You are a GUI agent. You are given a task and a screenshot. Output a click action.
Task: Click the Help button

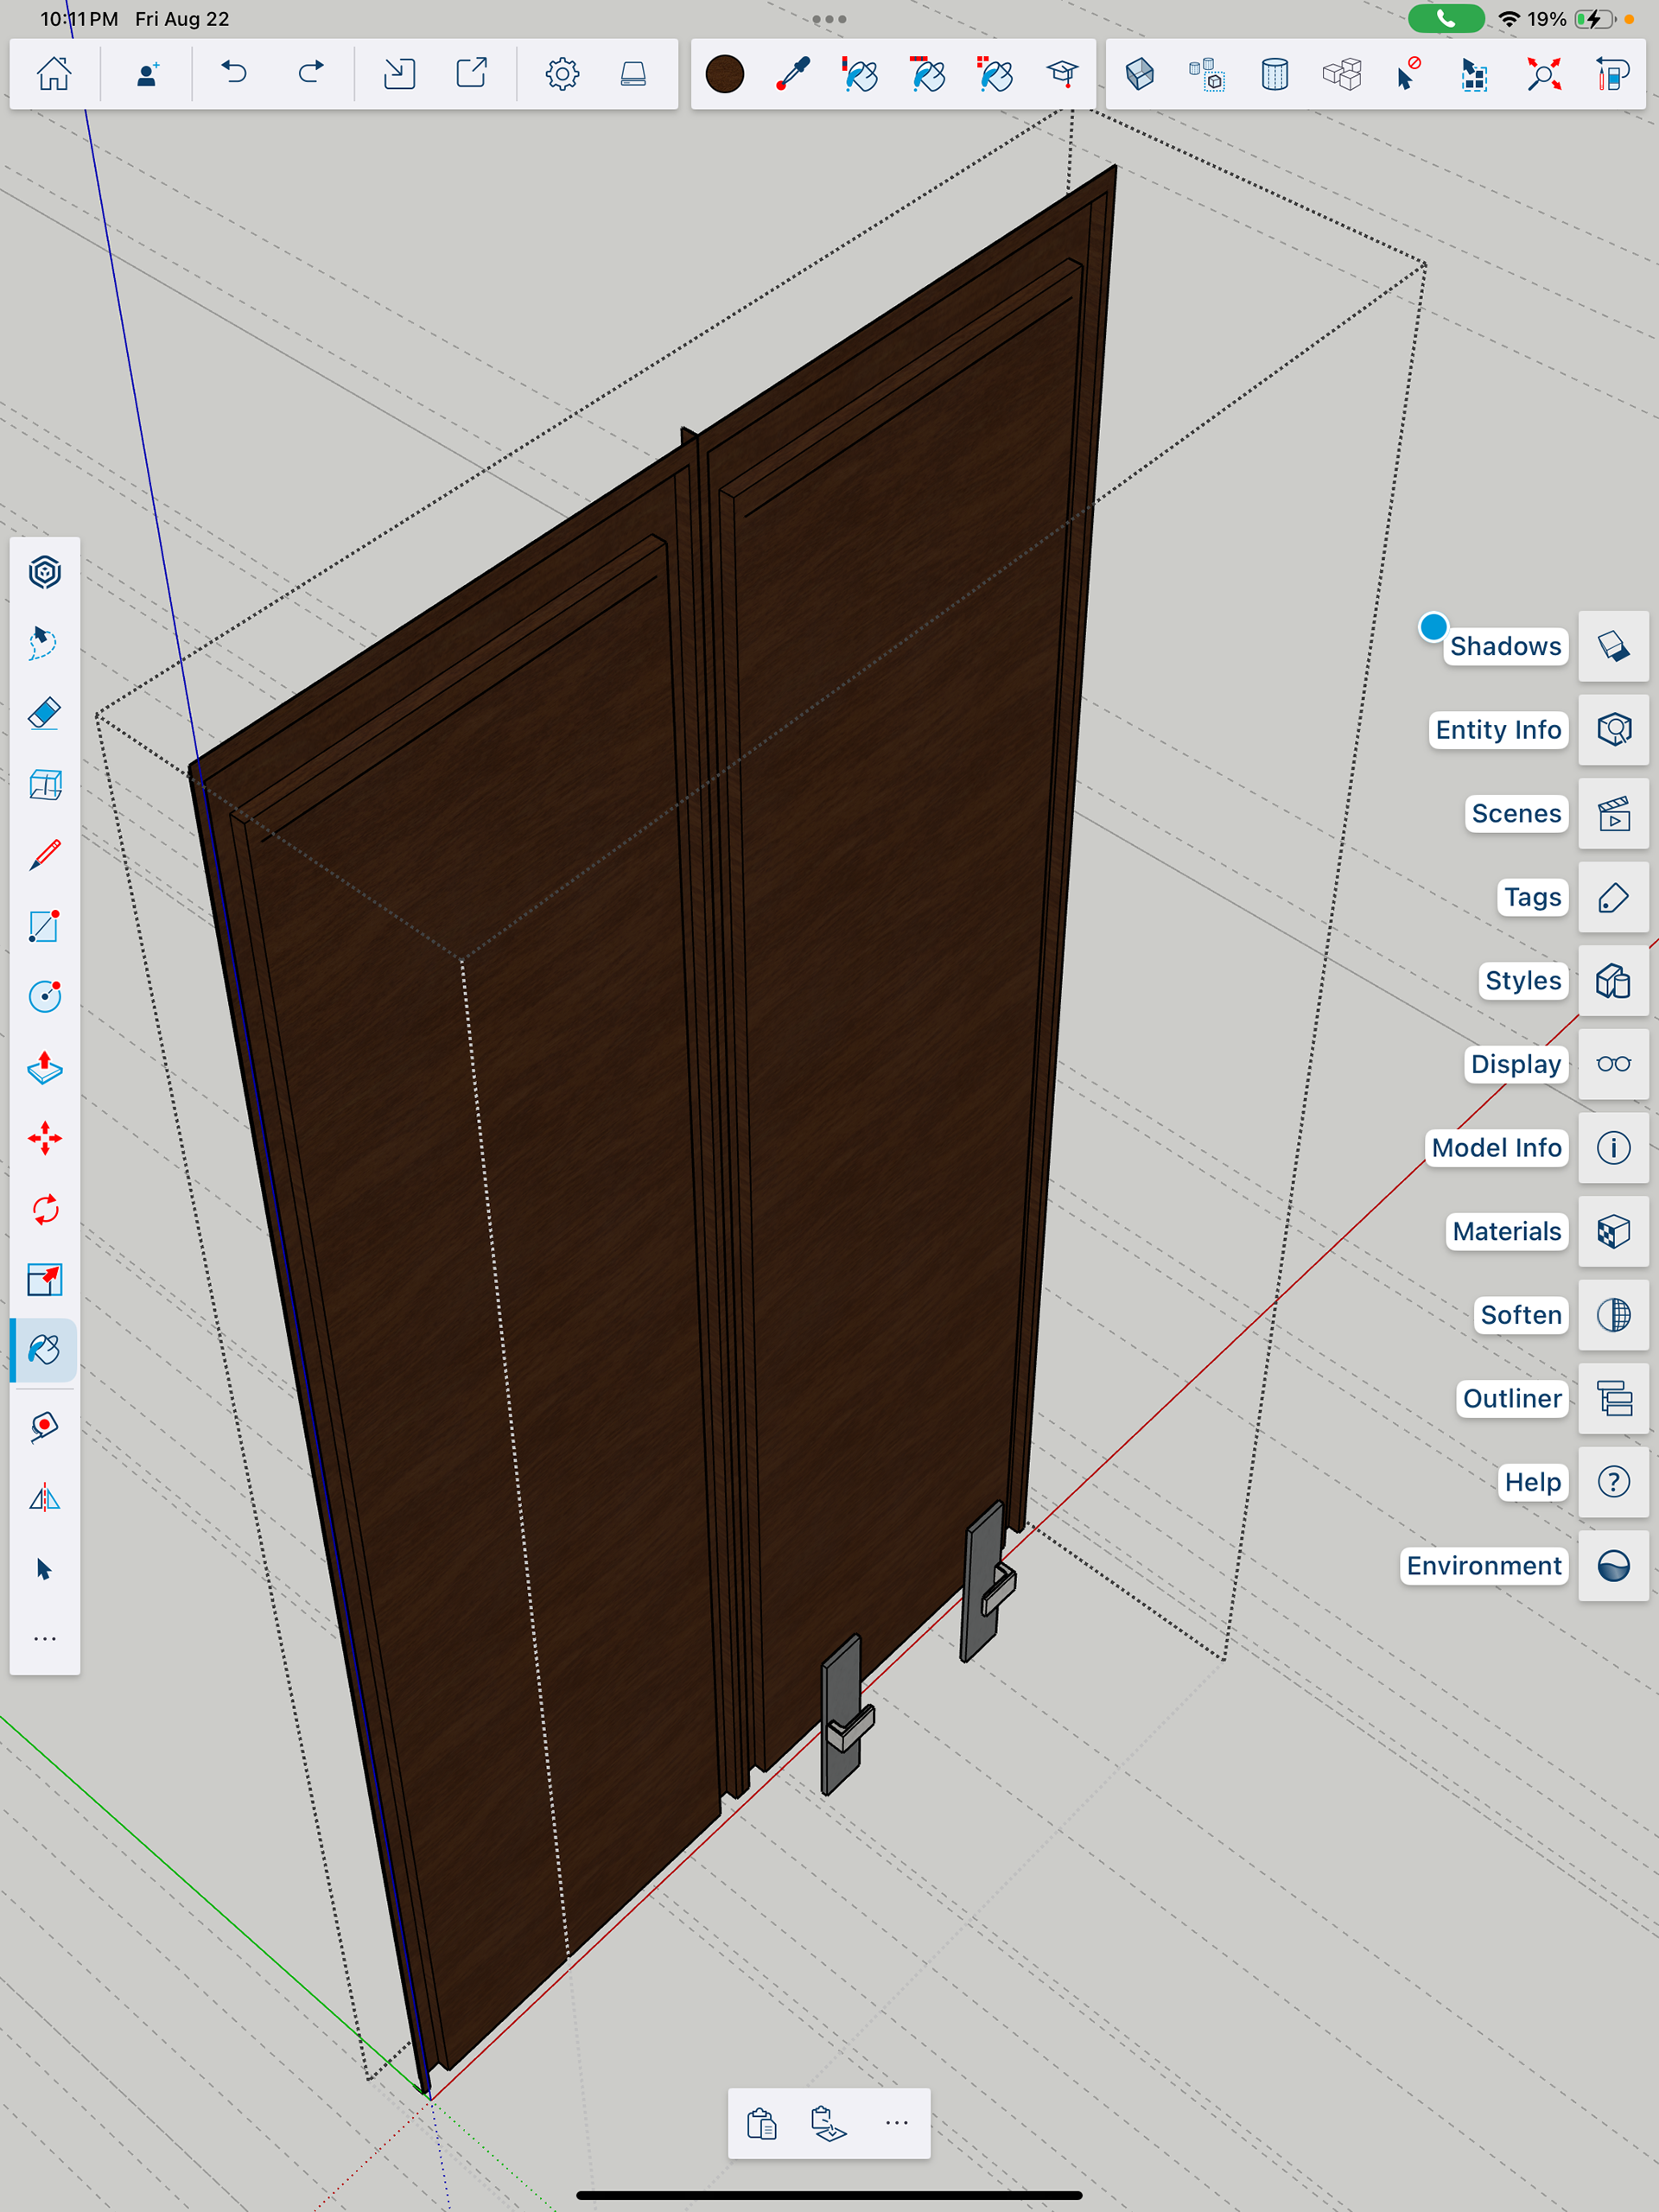(x=1613, y=1482)
